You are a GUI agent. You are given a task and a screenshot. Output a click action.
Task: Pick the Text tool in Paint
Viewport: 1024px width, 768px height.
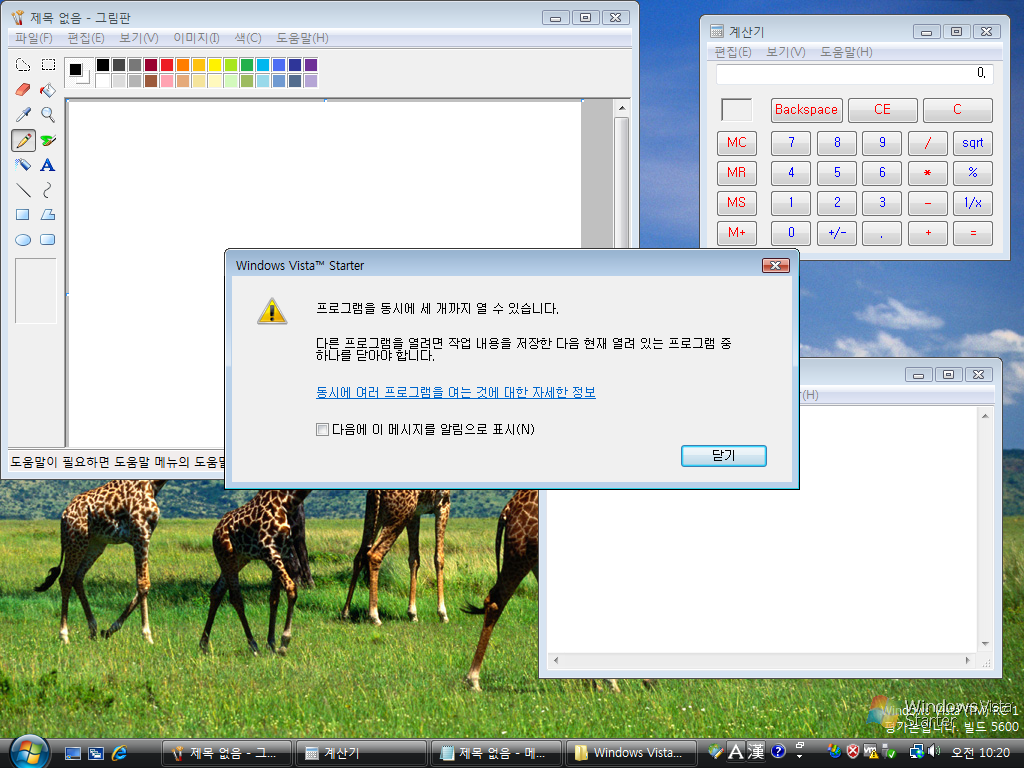click(48, 165)
